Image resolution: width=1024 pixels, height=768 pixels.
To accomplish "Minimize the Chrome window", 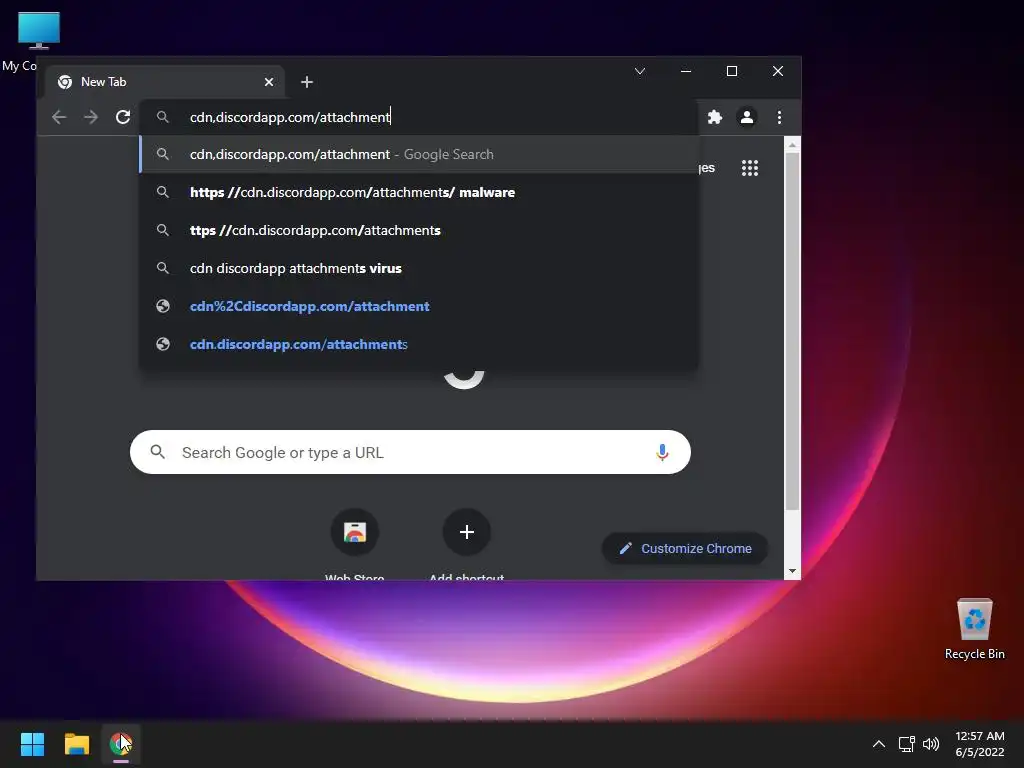I will [686, 71].
